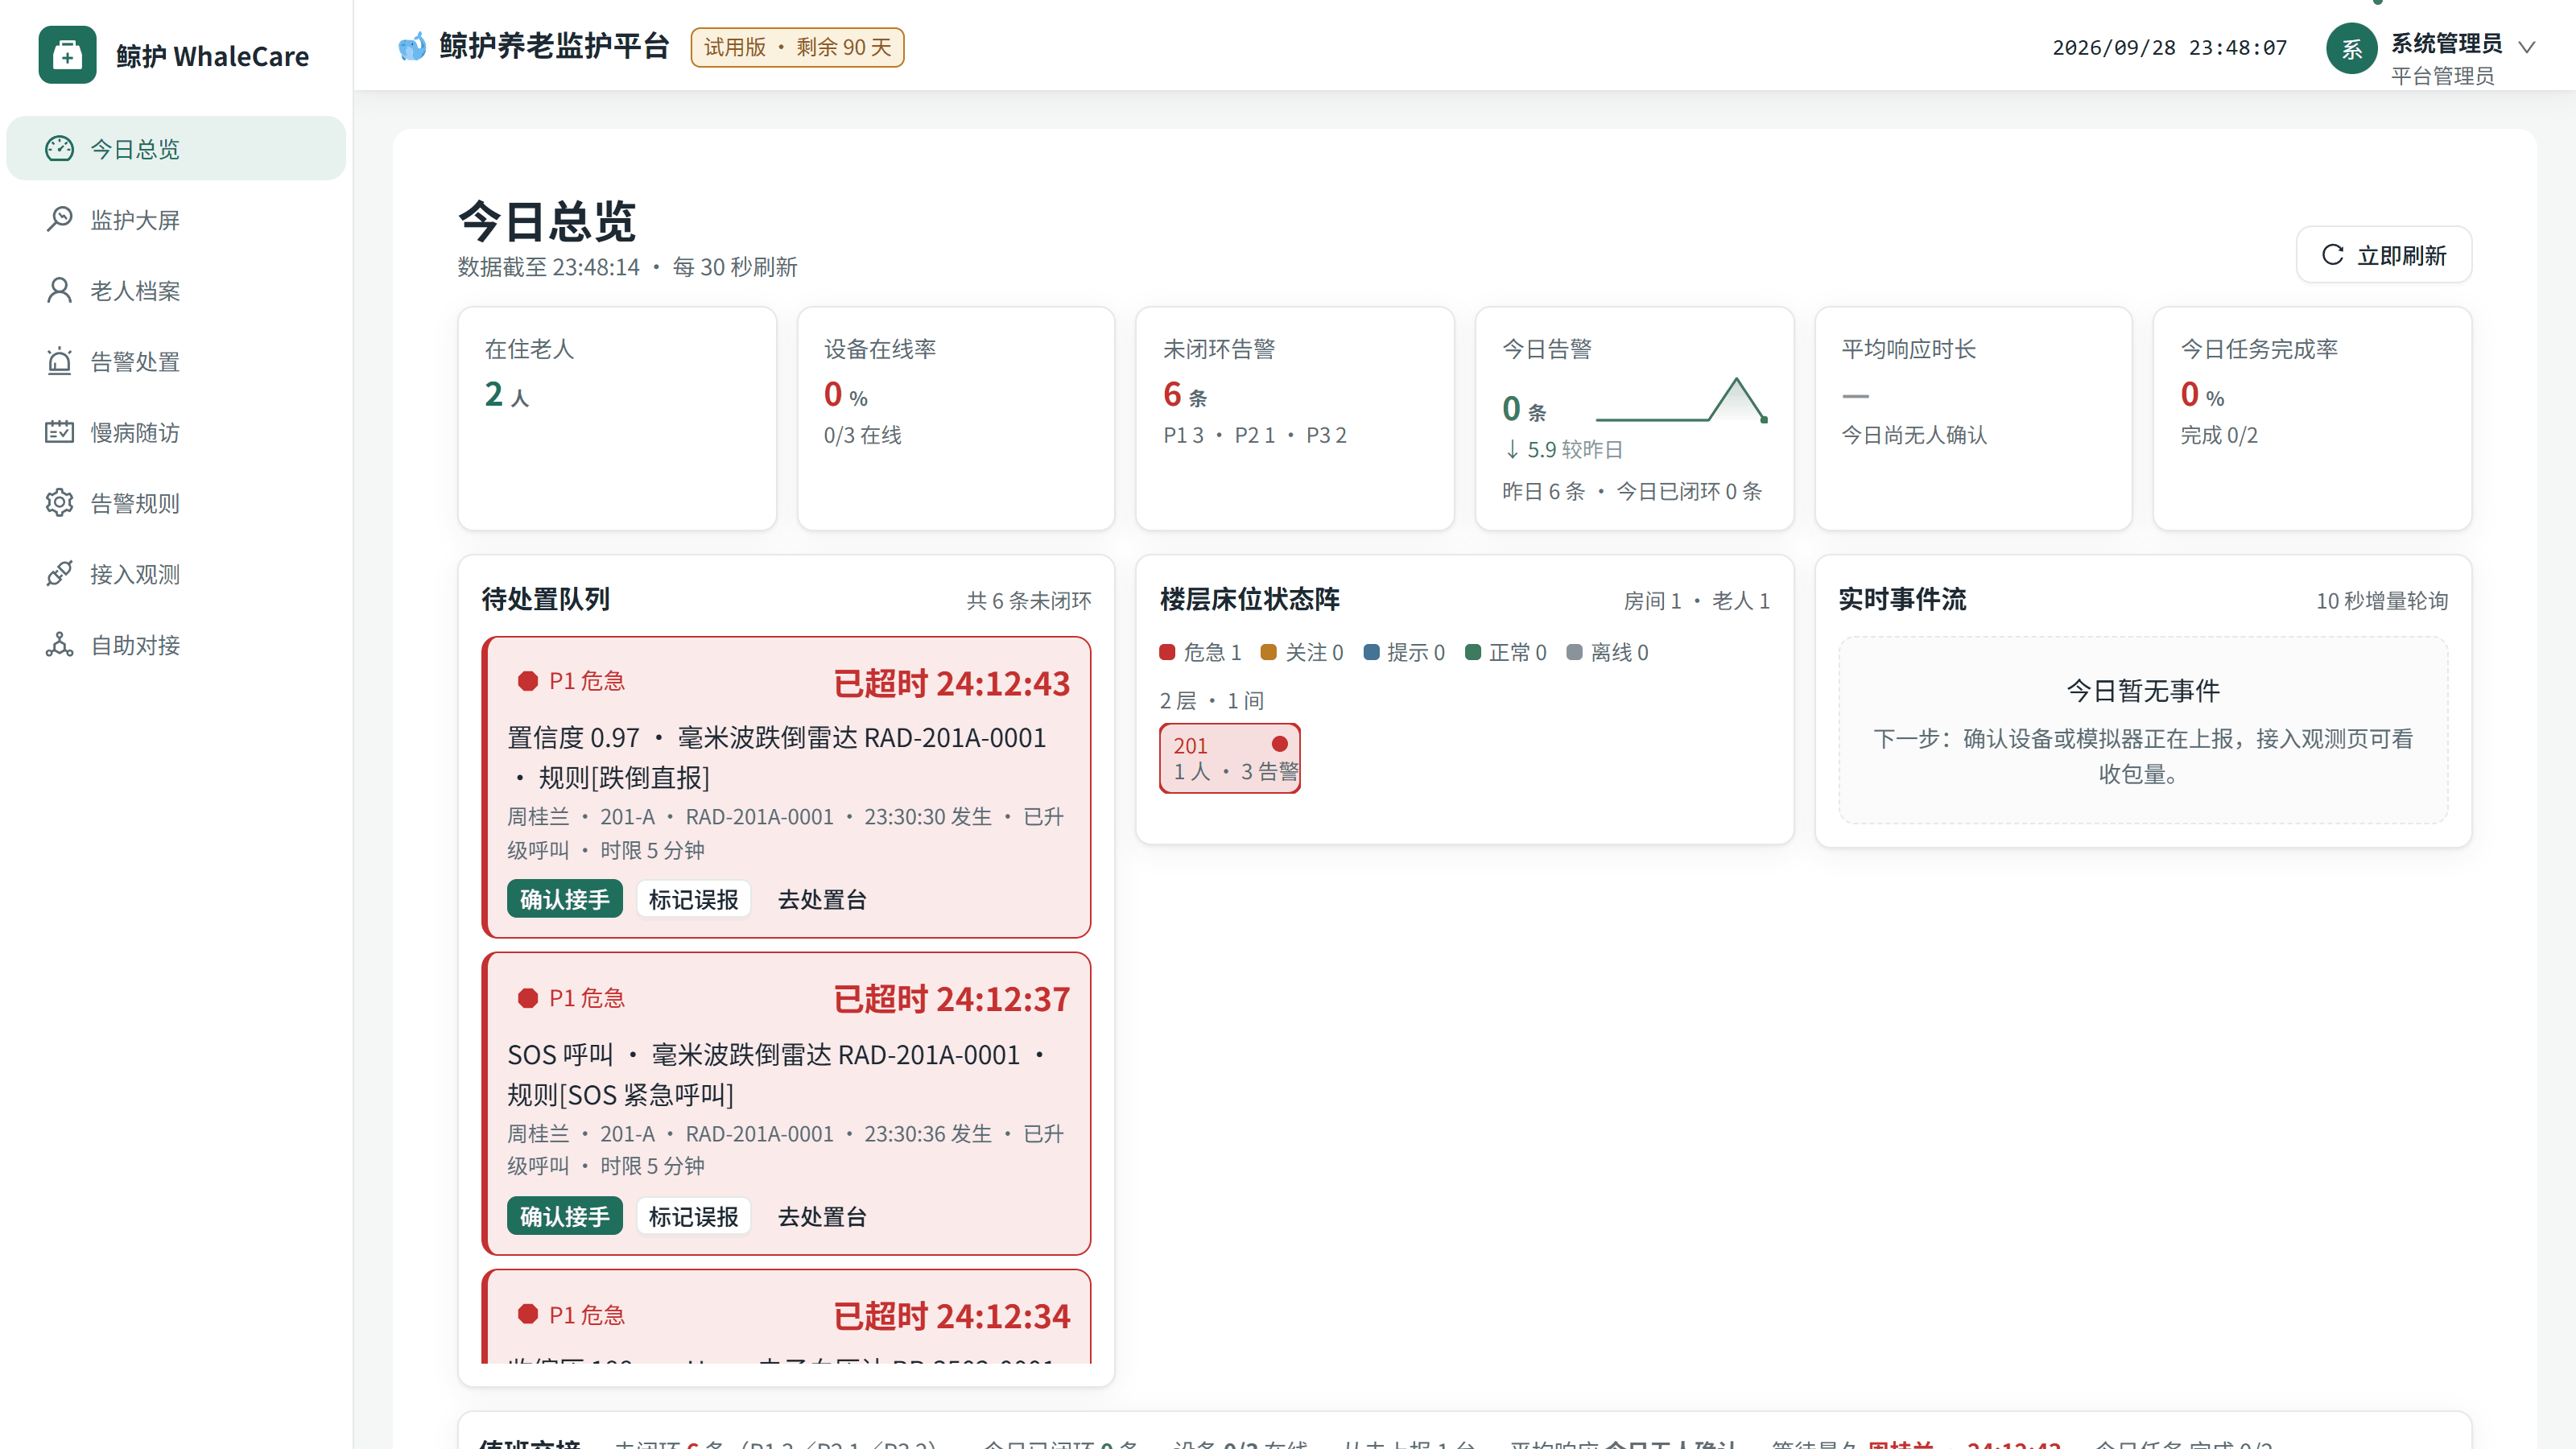Click the 已超时 24:12:34 timer text
2576x1449 pixels.
click(951, 1316)
